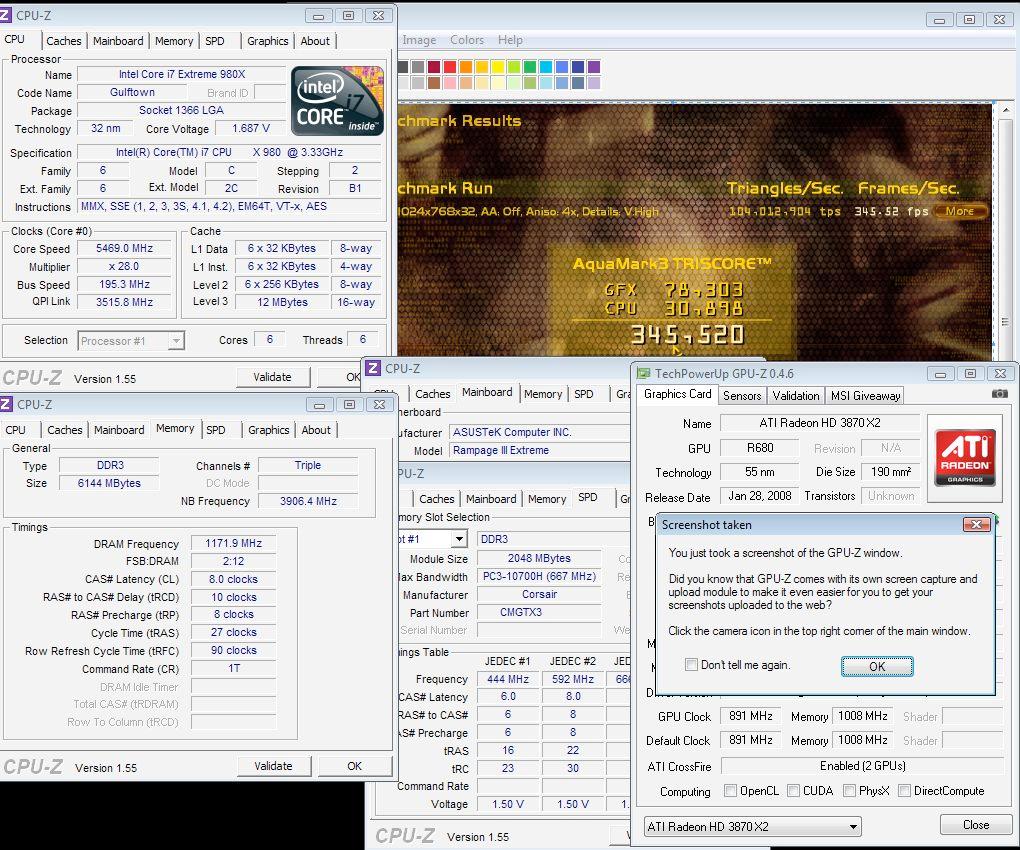Click the NB Frequency 3906.4 MHz value
Image resolution: width=1020 pixels, height=850 pixels.
pos(308,501)
